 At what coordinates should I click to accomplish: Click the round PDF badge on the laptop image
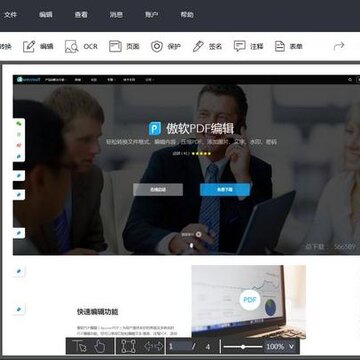pos(250,299)
